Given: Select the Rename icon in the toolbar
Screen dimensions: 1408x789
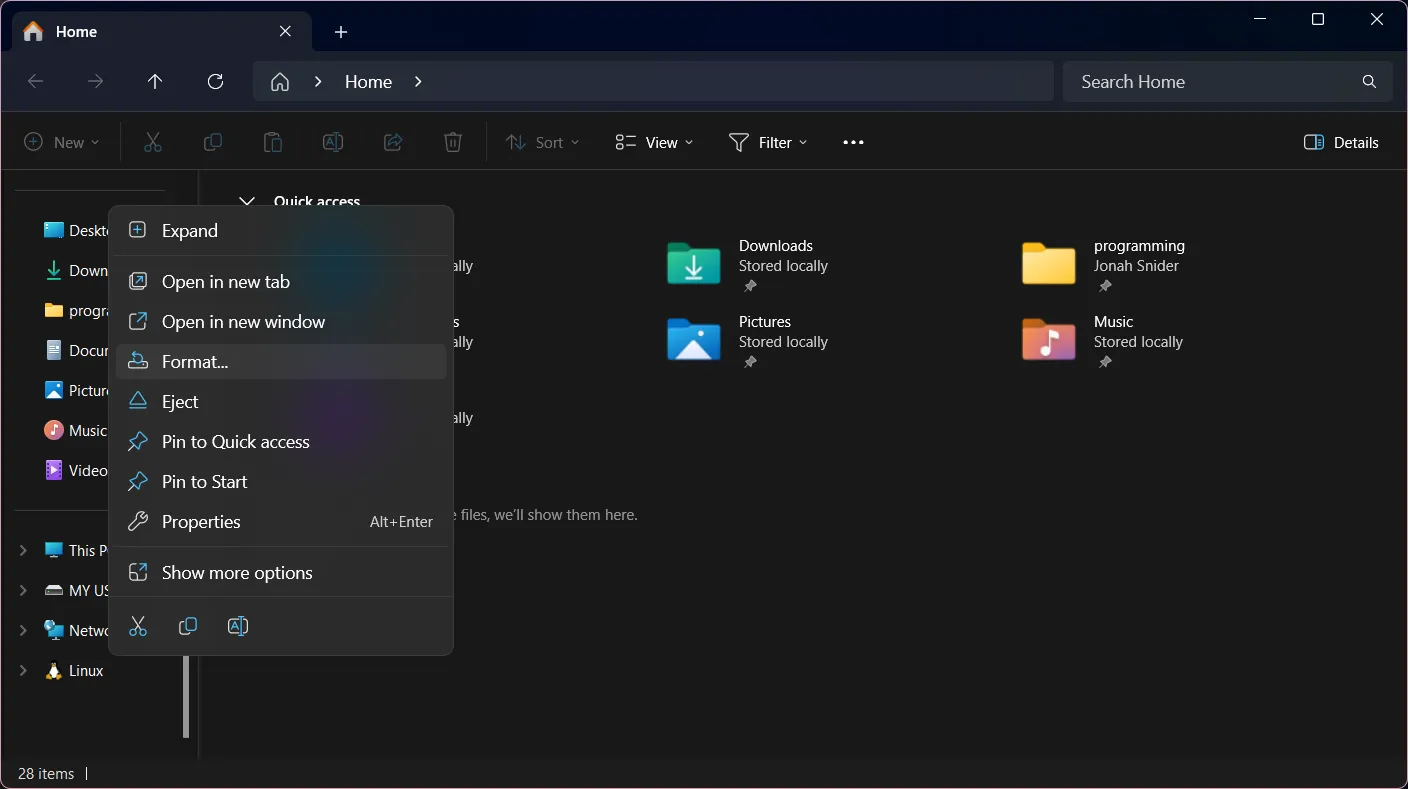Looking at the screenshot, I should point(332,142).
